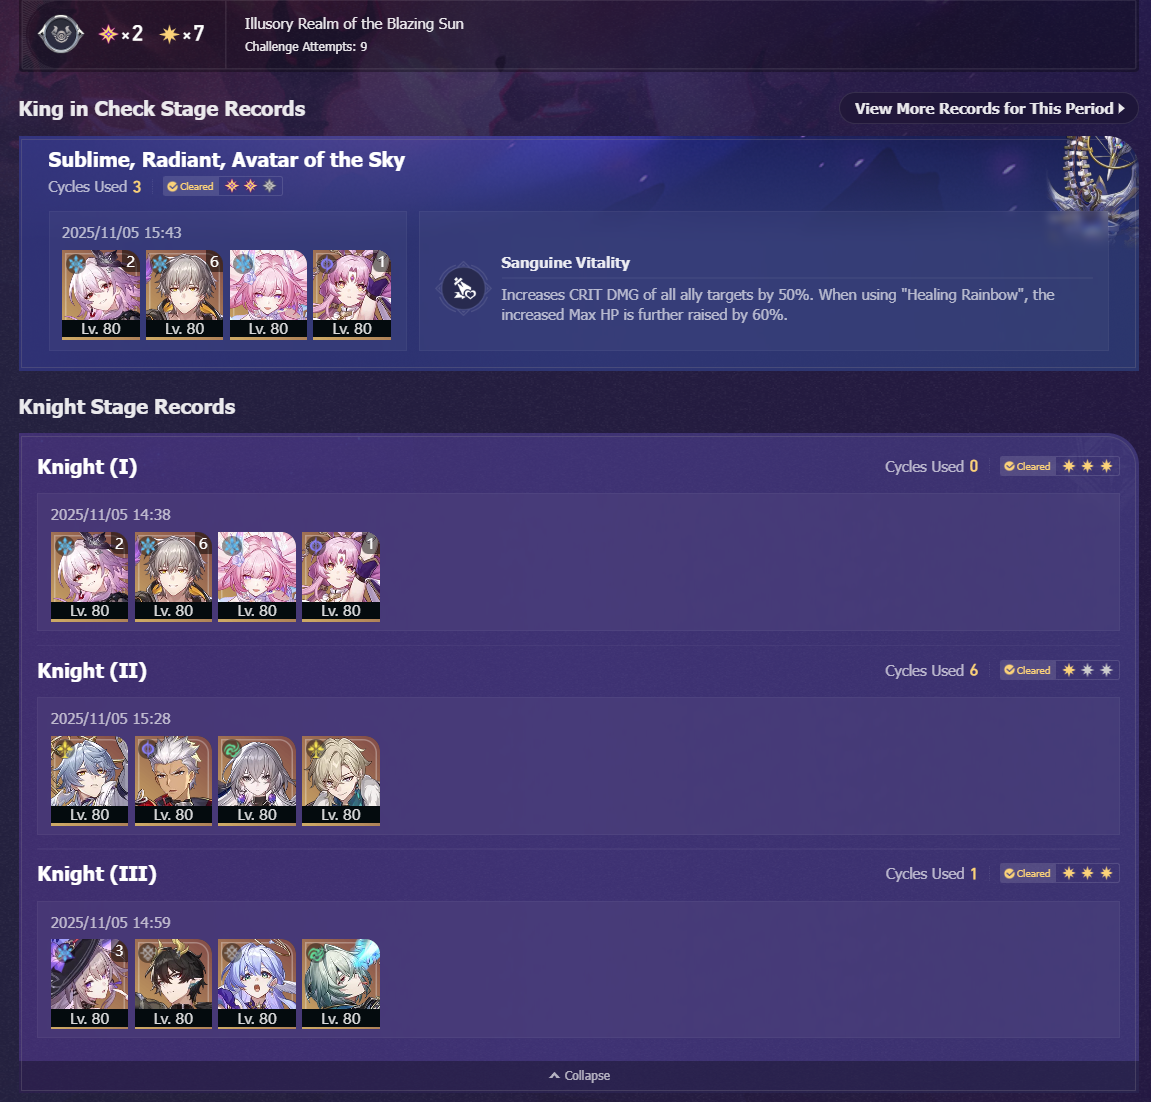The height and width of the screenshot is (1102, 1151).
Task: Select blonde character in Knight (II) team
Action: click(341, 780)
